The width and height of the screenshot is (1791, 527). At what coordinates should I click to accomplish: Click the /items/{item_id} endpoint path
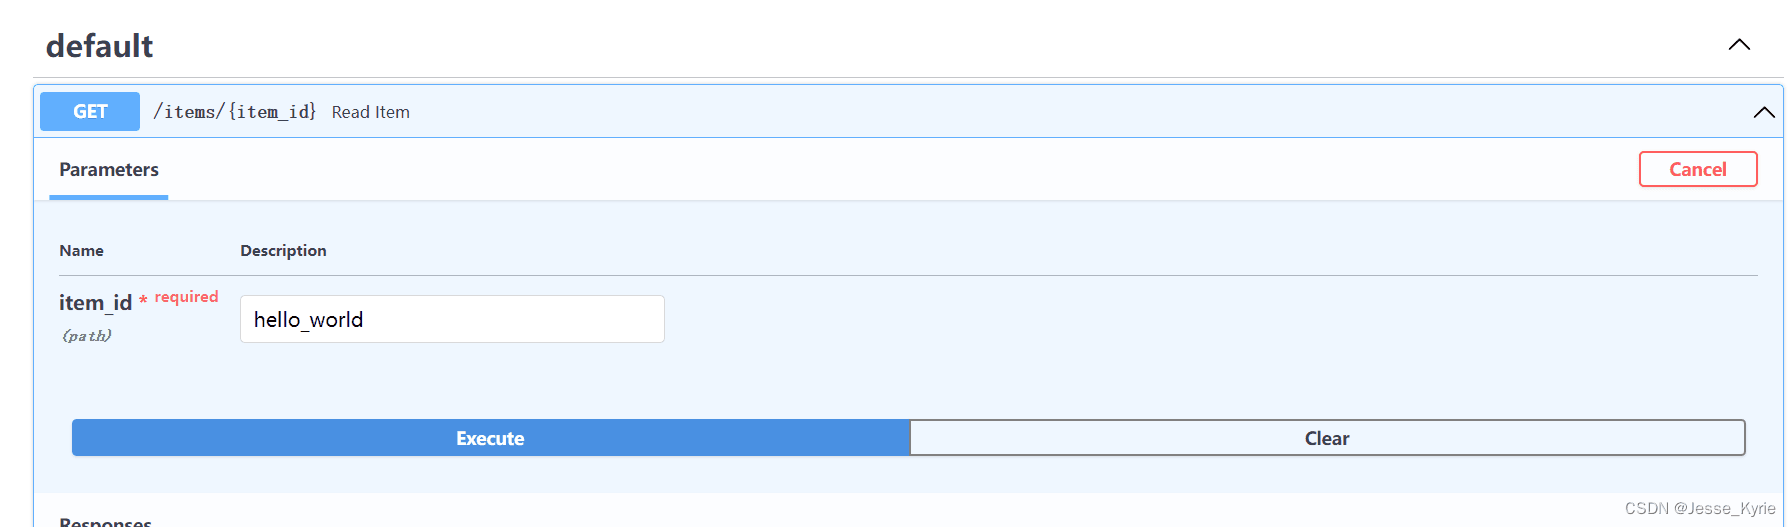[x=234, y=112]
